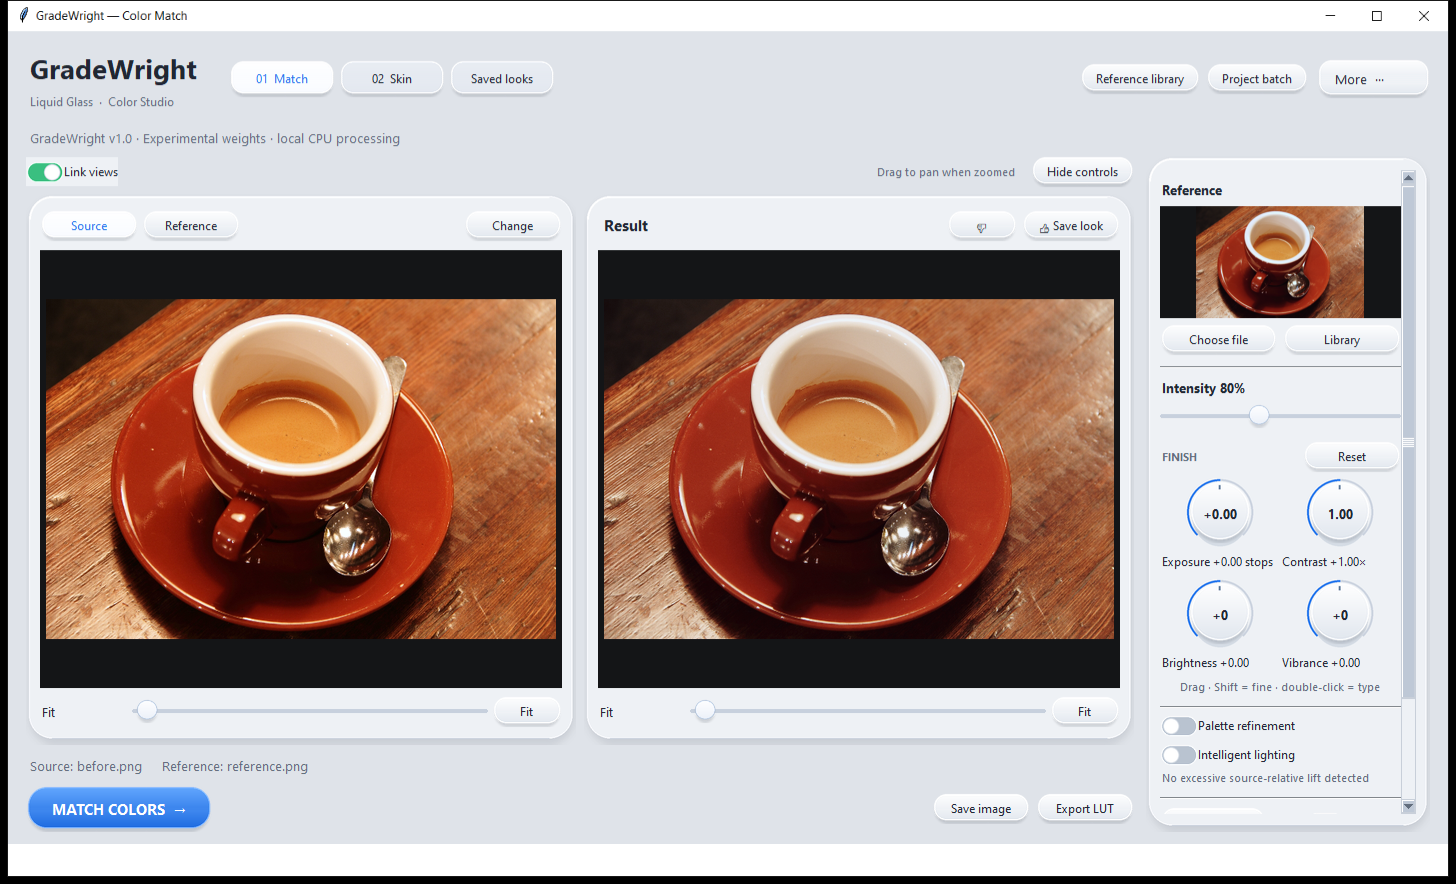Click the MATCH COLORS button

(119, 809)
